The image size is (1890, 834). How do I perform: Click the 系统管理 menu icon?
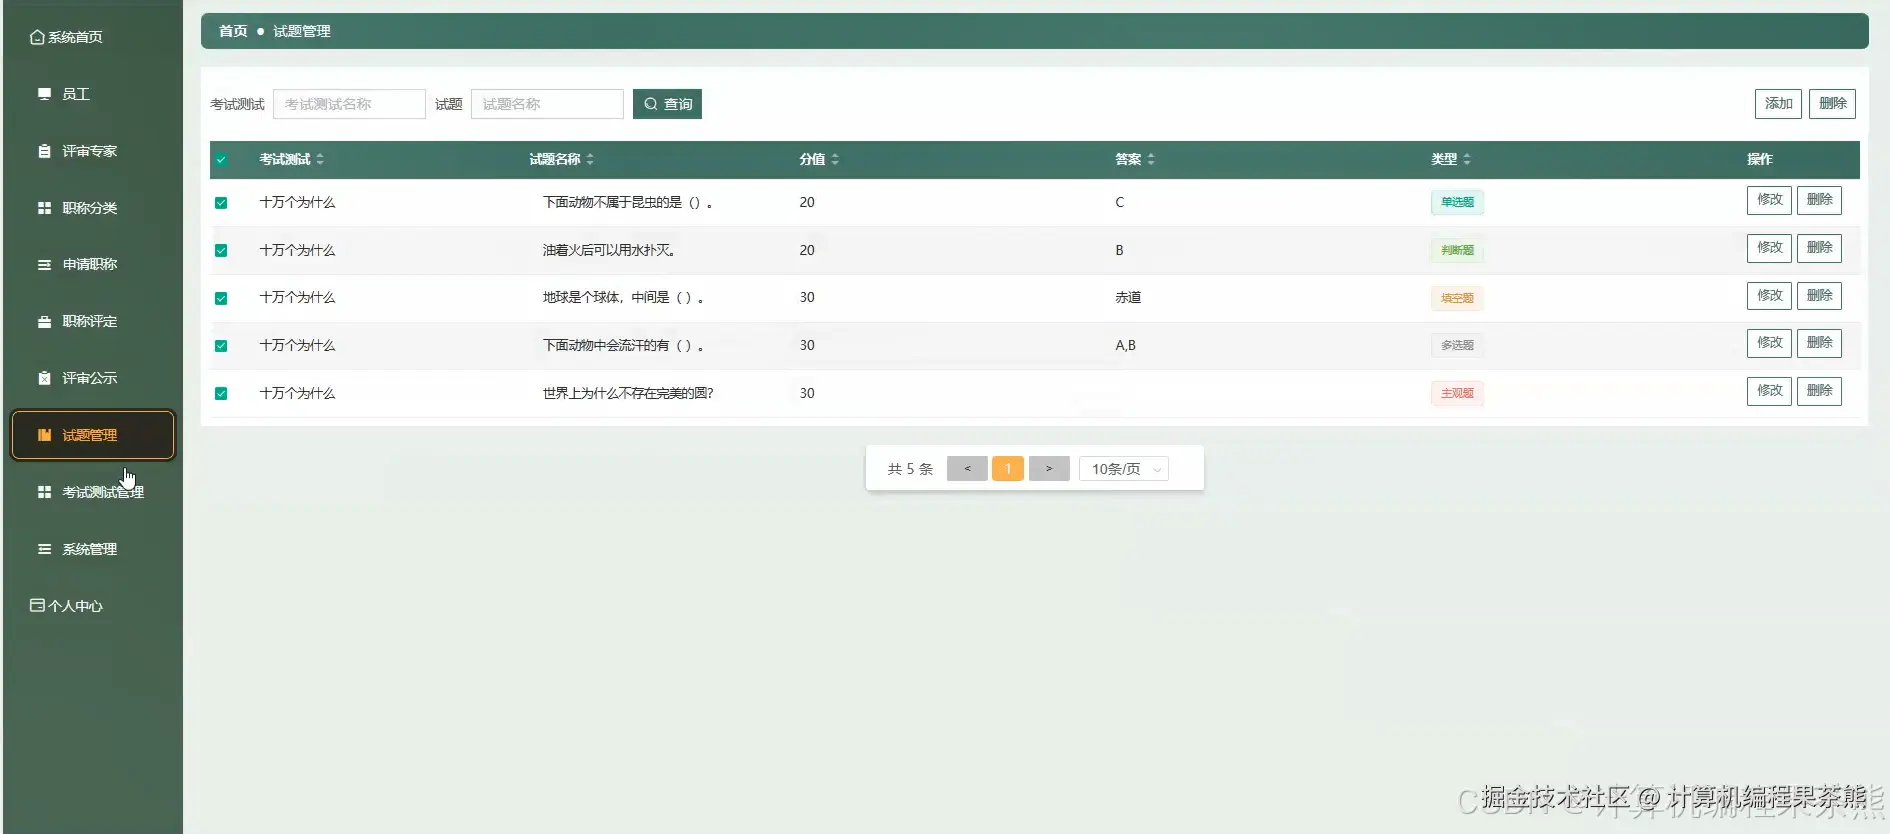[44, 549]
